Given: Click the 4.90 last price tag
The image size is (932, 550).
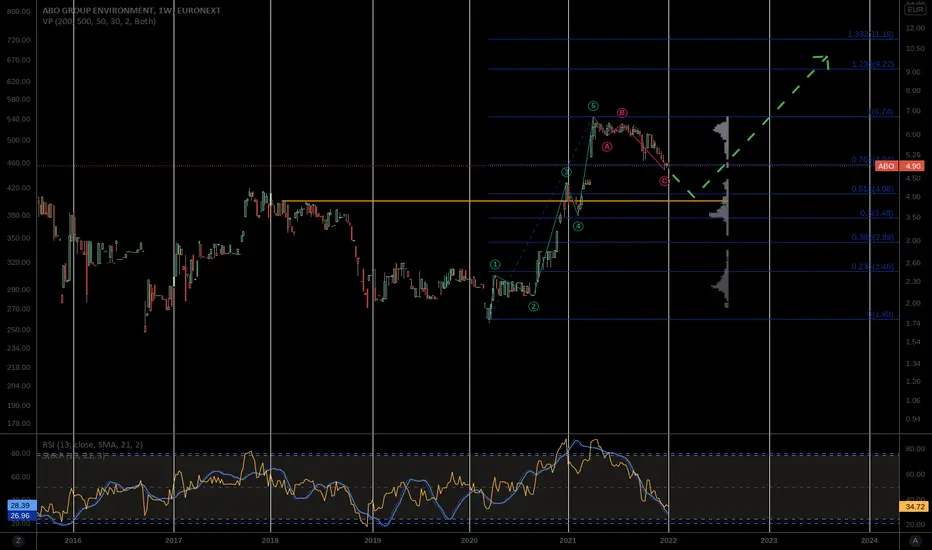Looking at the screenshot, I should coord(913,166).
